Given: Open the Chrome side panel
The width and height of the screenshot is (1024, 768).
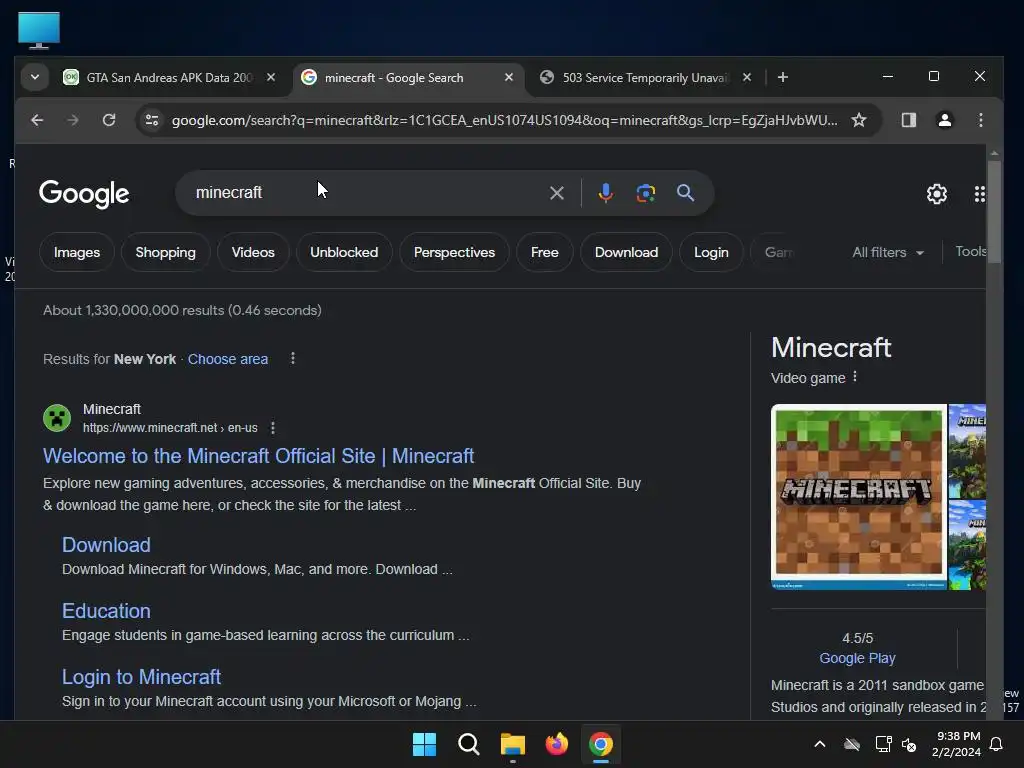Looking at the screenshot, I should (908, 120).
